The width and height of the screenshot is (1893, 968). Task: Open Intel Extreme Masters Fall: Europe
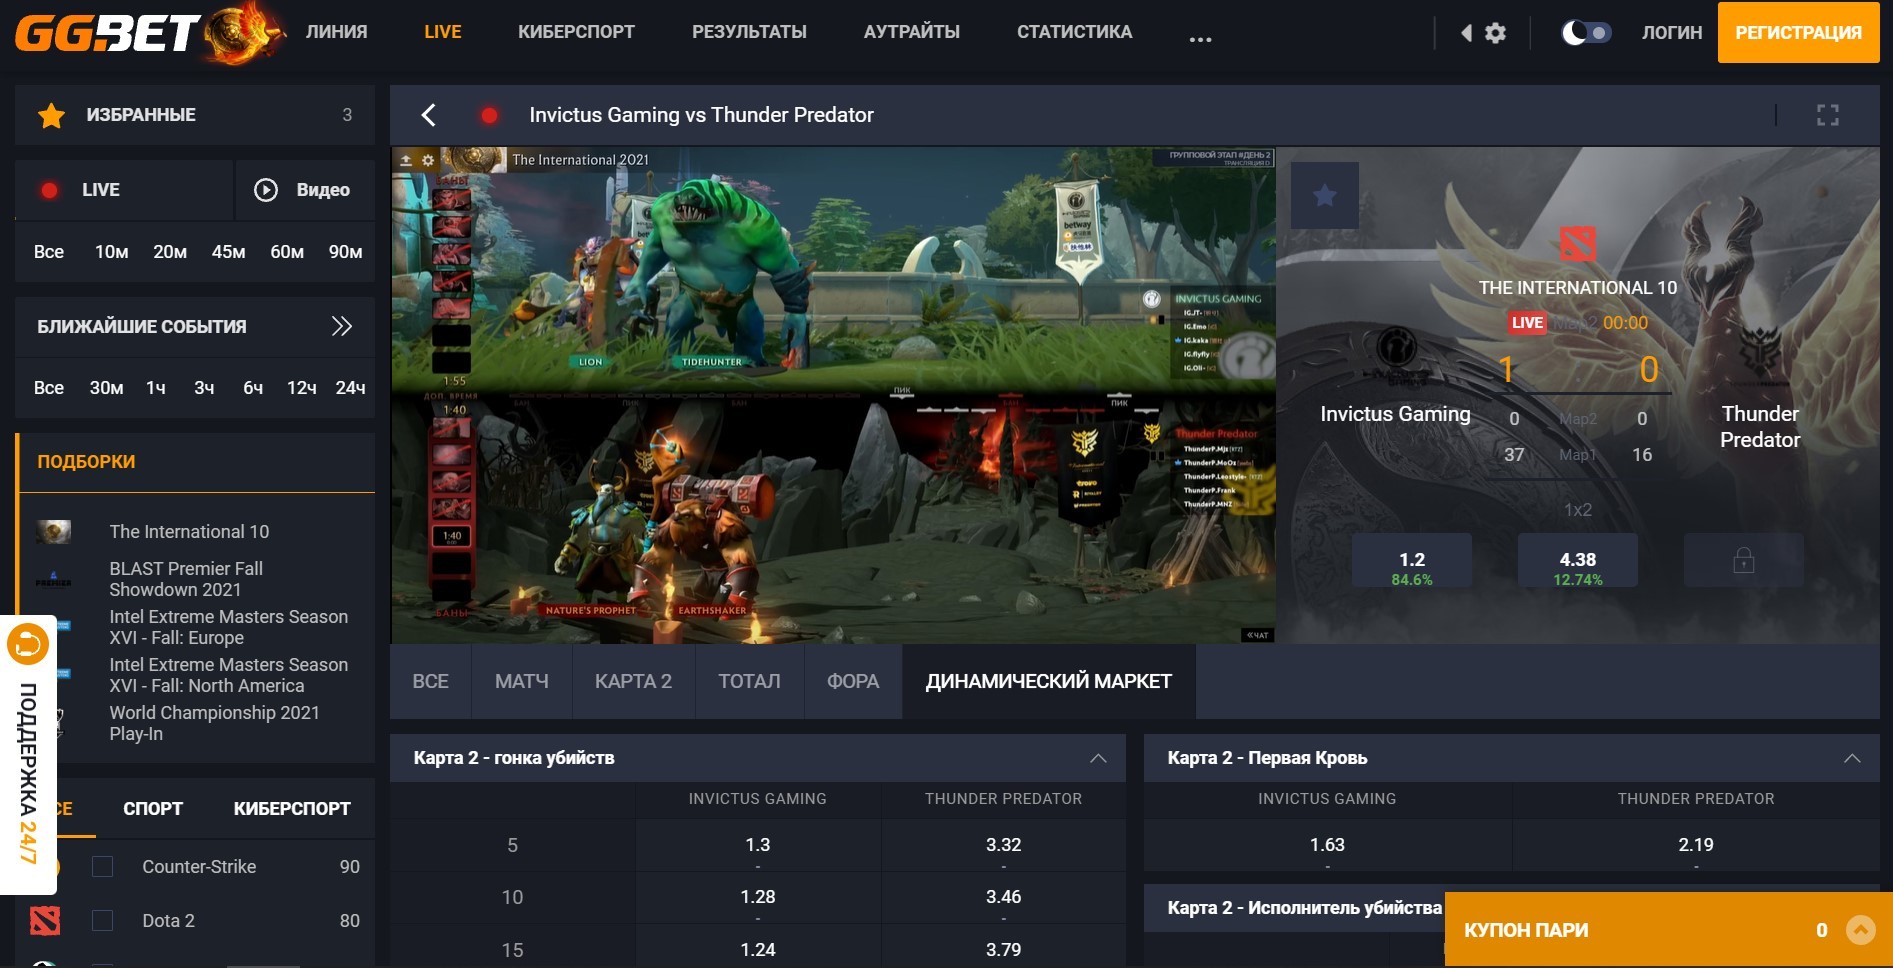point(228,627)
